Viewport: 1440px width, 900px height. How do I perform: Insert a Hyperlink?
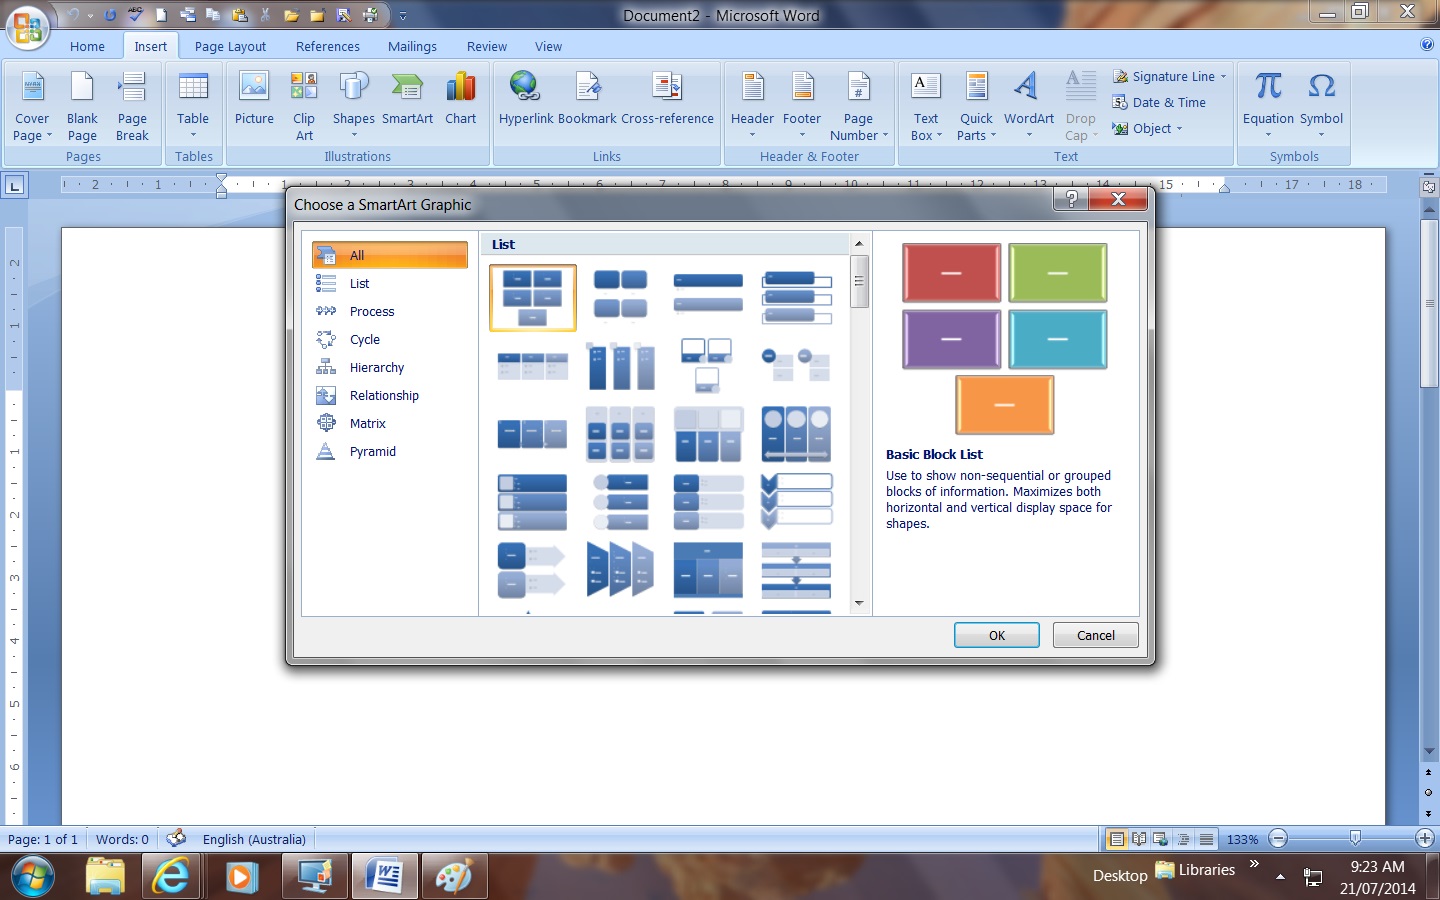point(524,100)
